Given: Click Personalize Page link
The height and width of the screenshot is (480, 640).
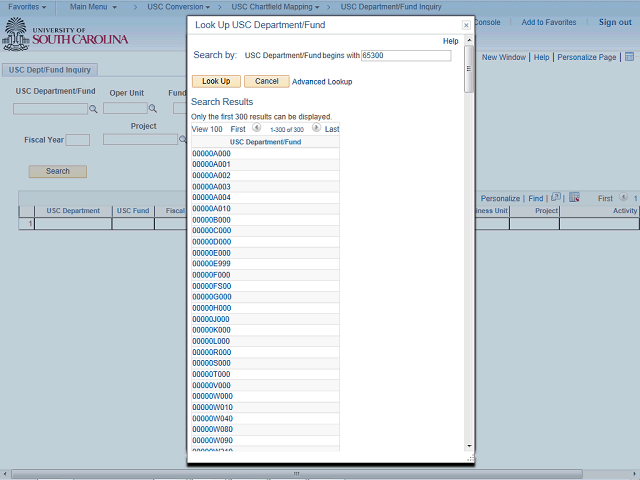Looking at the screenshot, I should pos(587,57).
